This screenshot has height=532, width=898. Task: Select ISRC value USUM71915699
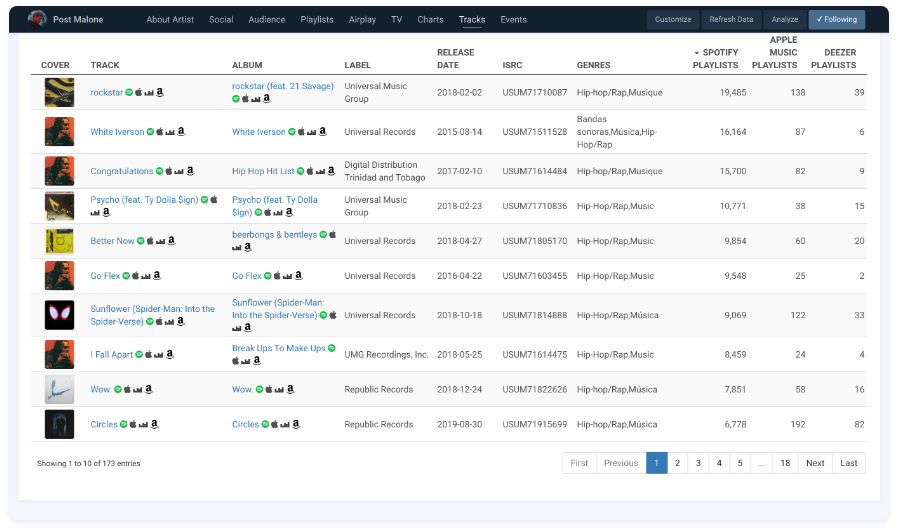point(535,424)
